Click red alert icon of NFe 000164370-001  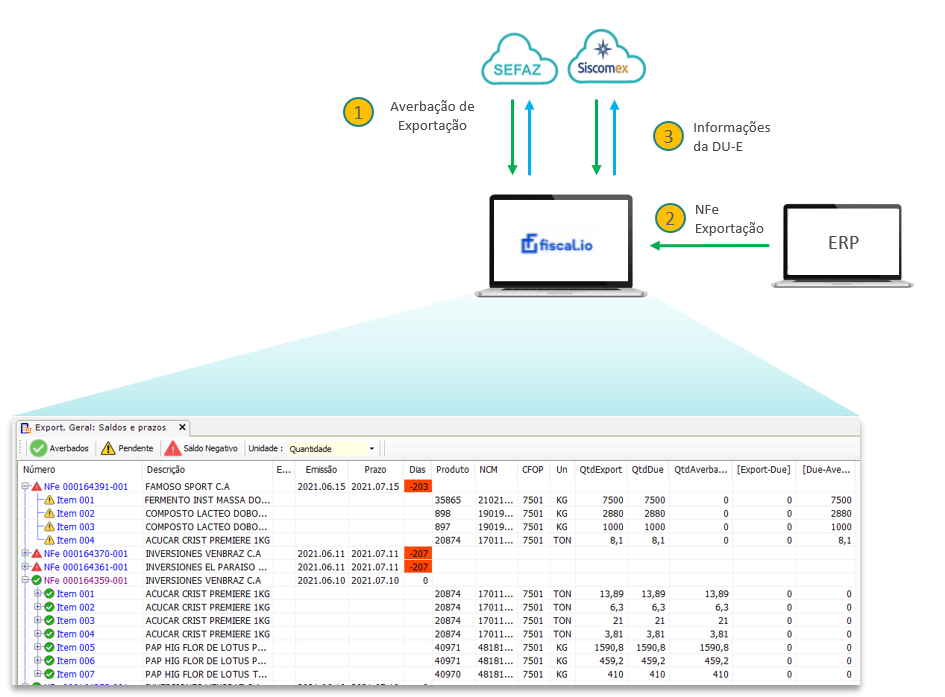[36, 553]
